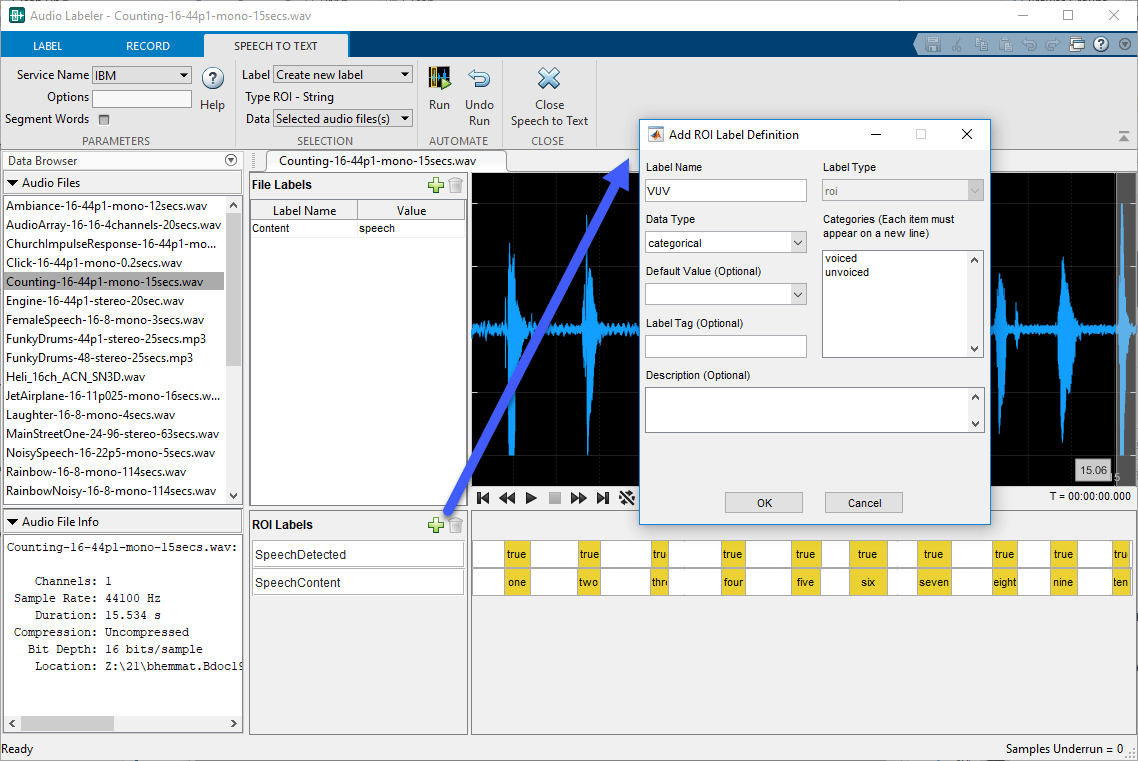Image resolution: width=1138 pixels, height=761 pixels.
Task: Click the fast forward playback icon
Action: [578, 498]
